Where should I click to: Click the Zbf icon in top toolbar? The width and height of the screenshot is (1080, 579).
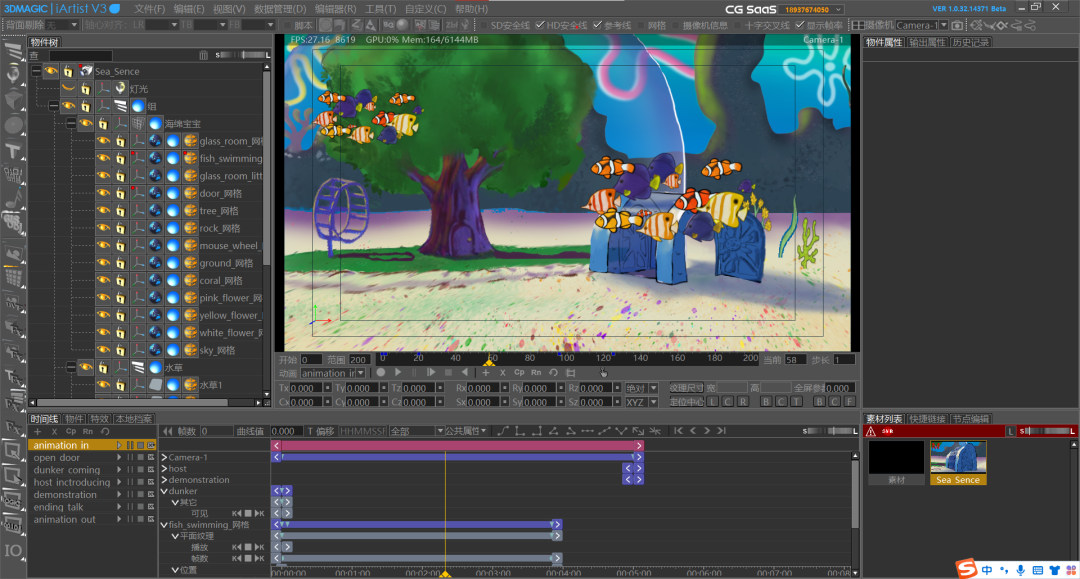point(451,25)
